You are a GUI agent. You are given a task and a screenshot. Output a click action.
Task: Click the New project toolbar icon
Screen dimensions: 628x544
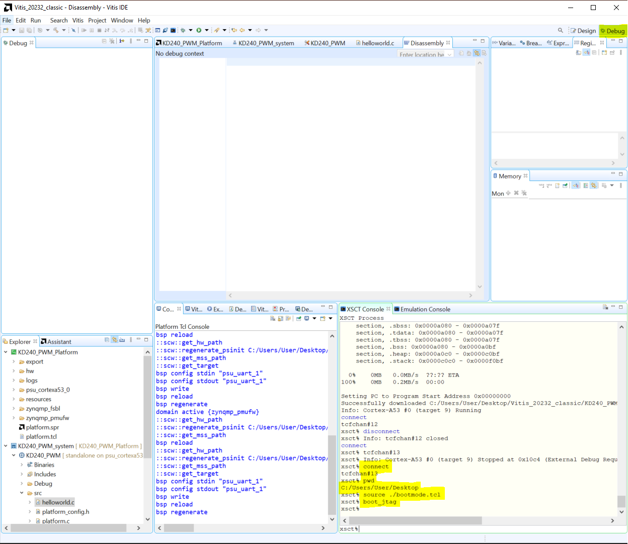5,30
